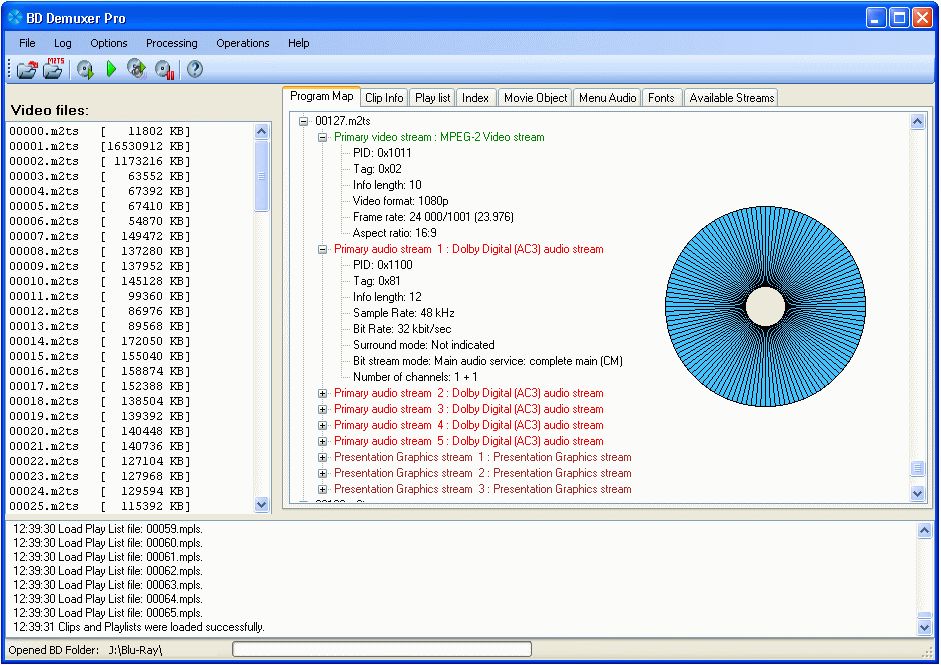Select 00001.m2ts in the Video files list

pos(100,146)
